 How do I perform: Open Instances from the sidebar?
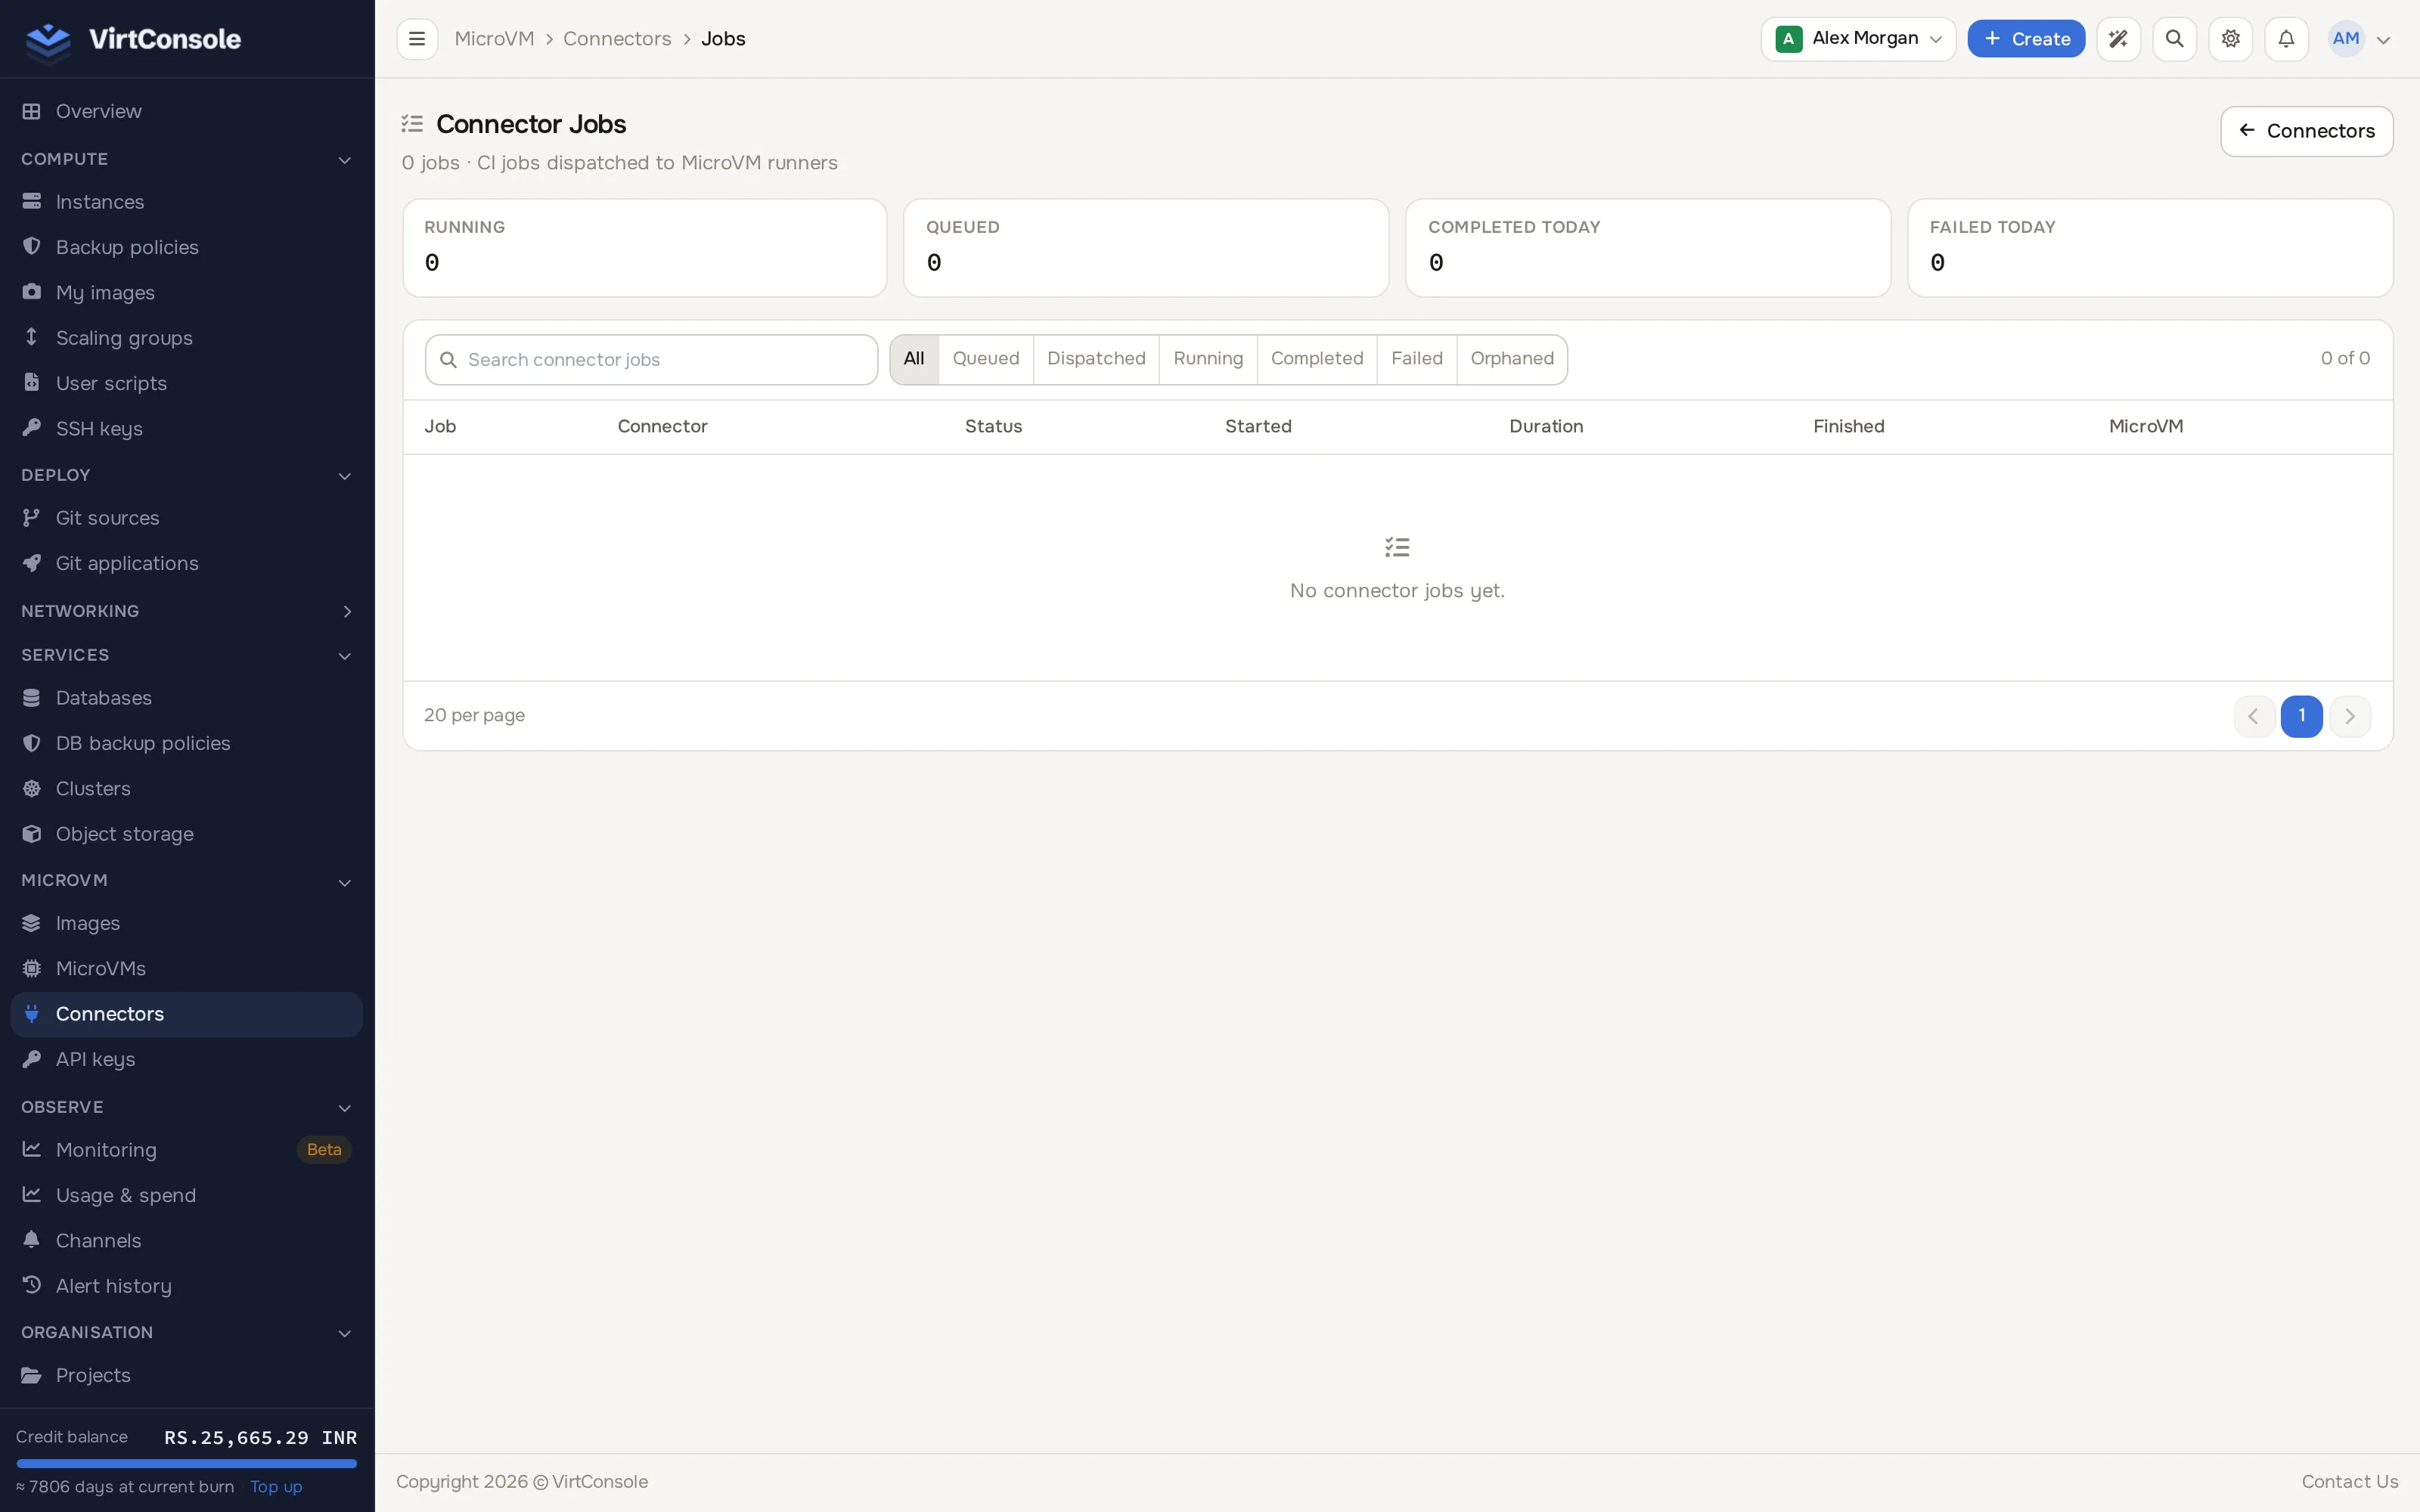pos(186,202)
